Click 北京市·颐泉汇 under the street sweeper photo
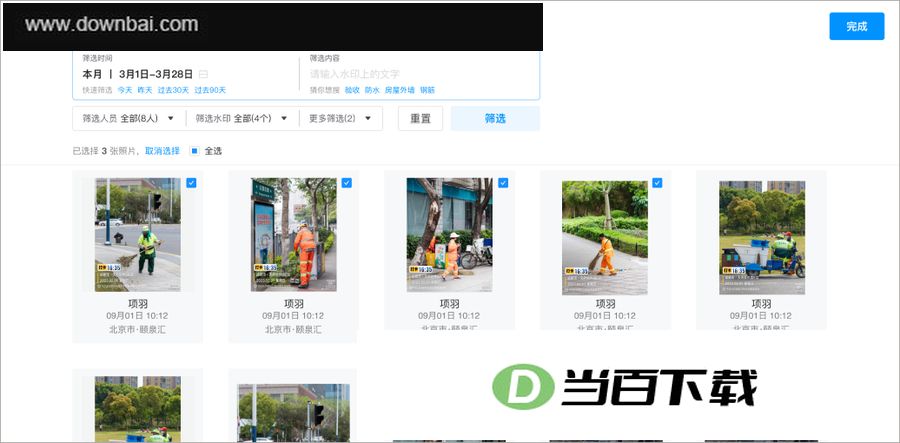 pos(138,330)
